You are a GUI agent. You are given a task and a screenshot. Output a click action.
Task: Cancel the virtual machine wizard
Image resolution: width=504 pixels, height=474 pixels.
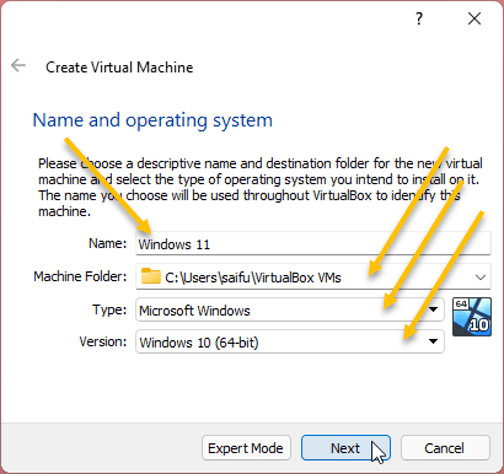[445, 448]
